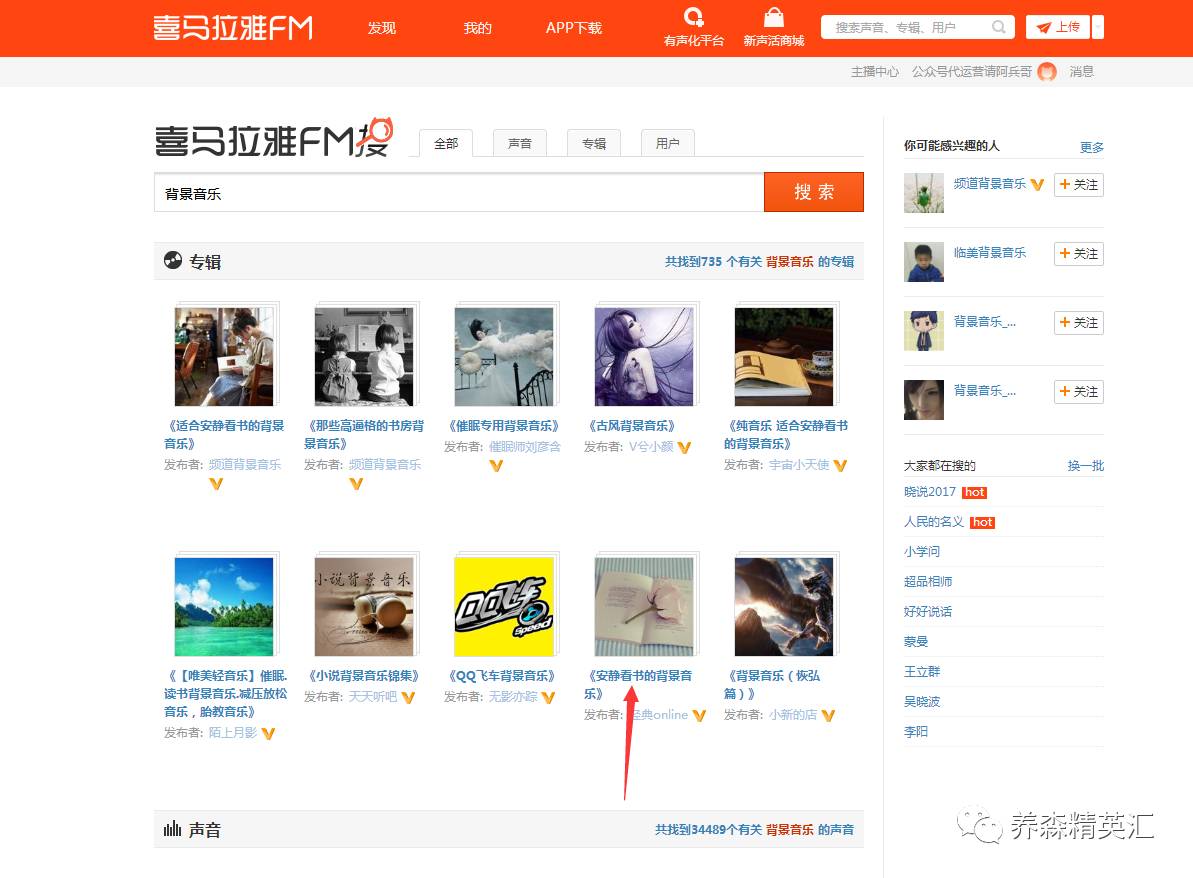Open avatar of 临美背景音乐 in sidebar
Image resolution: width=1193 pixels, height=878 pixels.
[924, 262]
